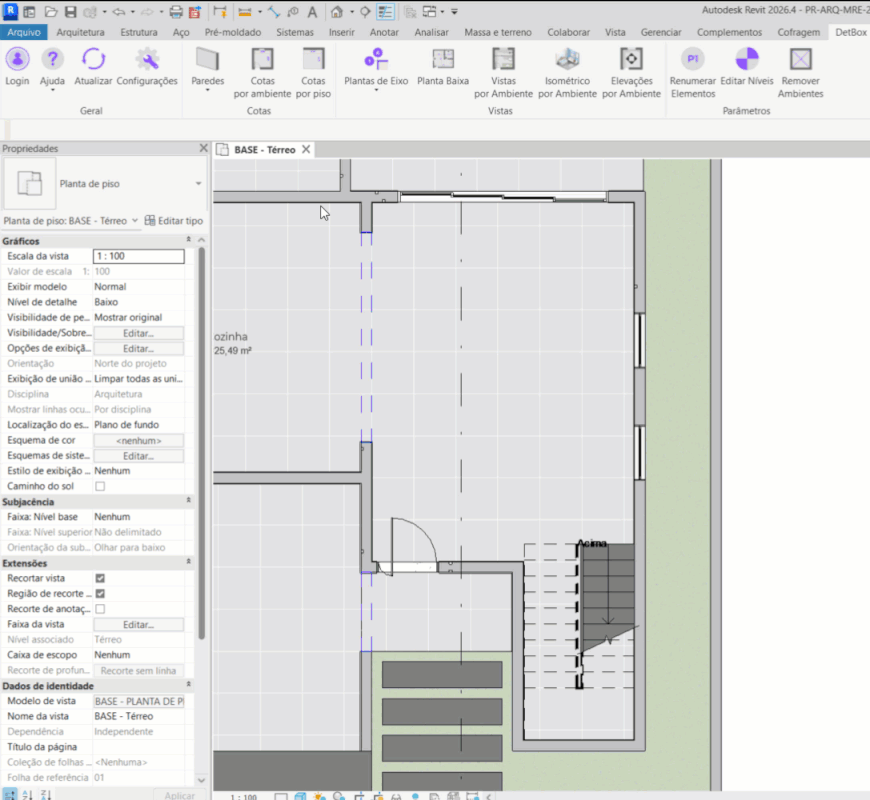Click Editar tipo button

174,221
